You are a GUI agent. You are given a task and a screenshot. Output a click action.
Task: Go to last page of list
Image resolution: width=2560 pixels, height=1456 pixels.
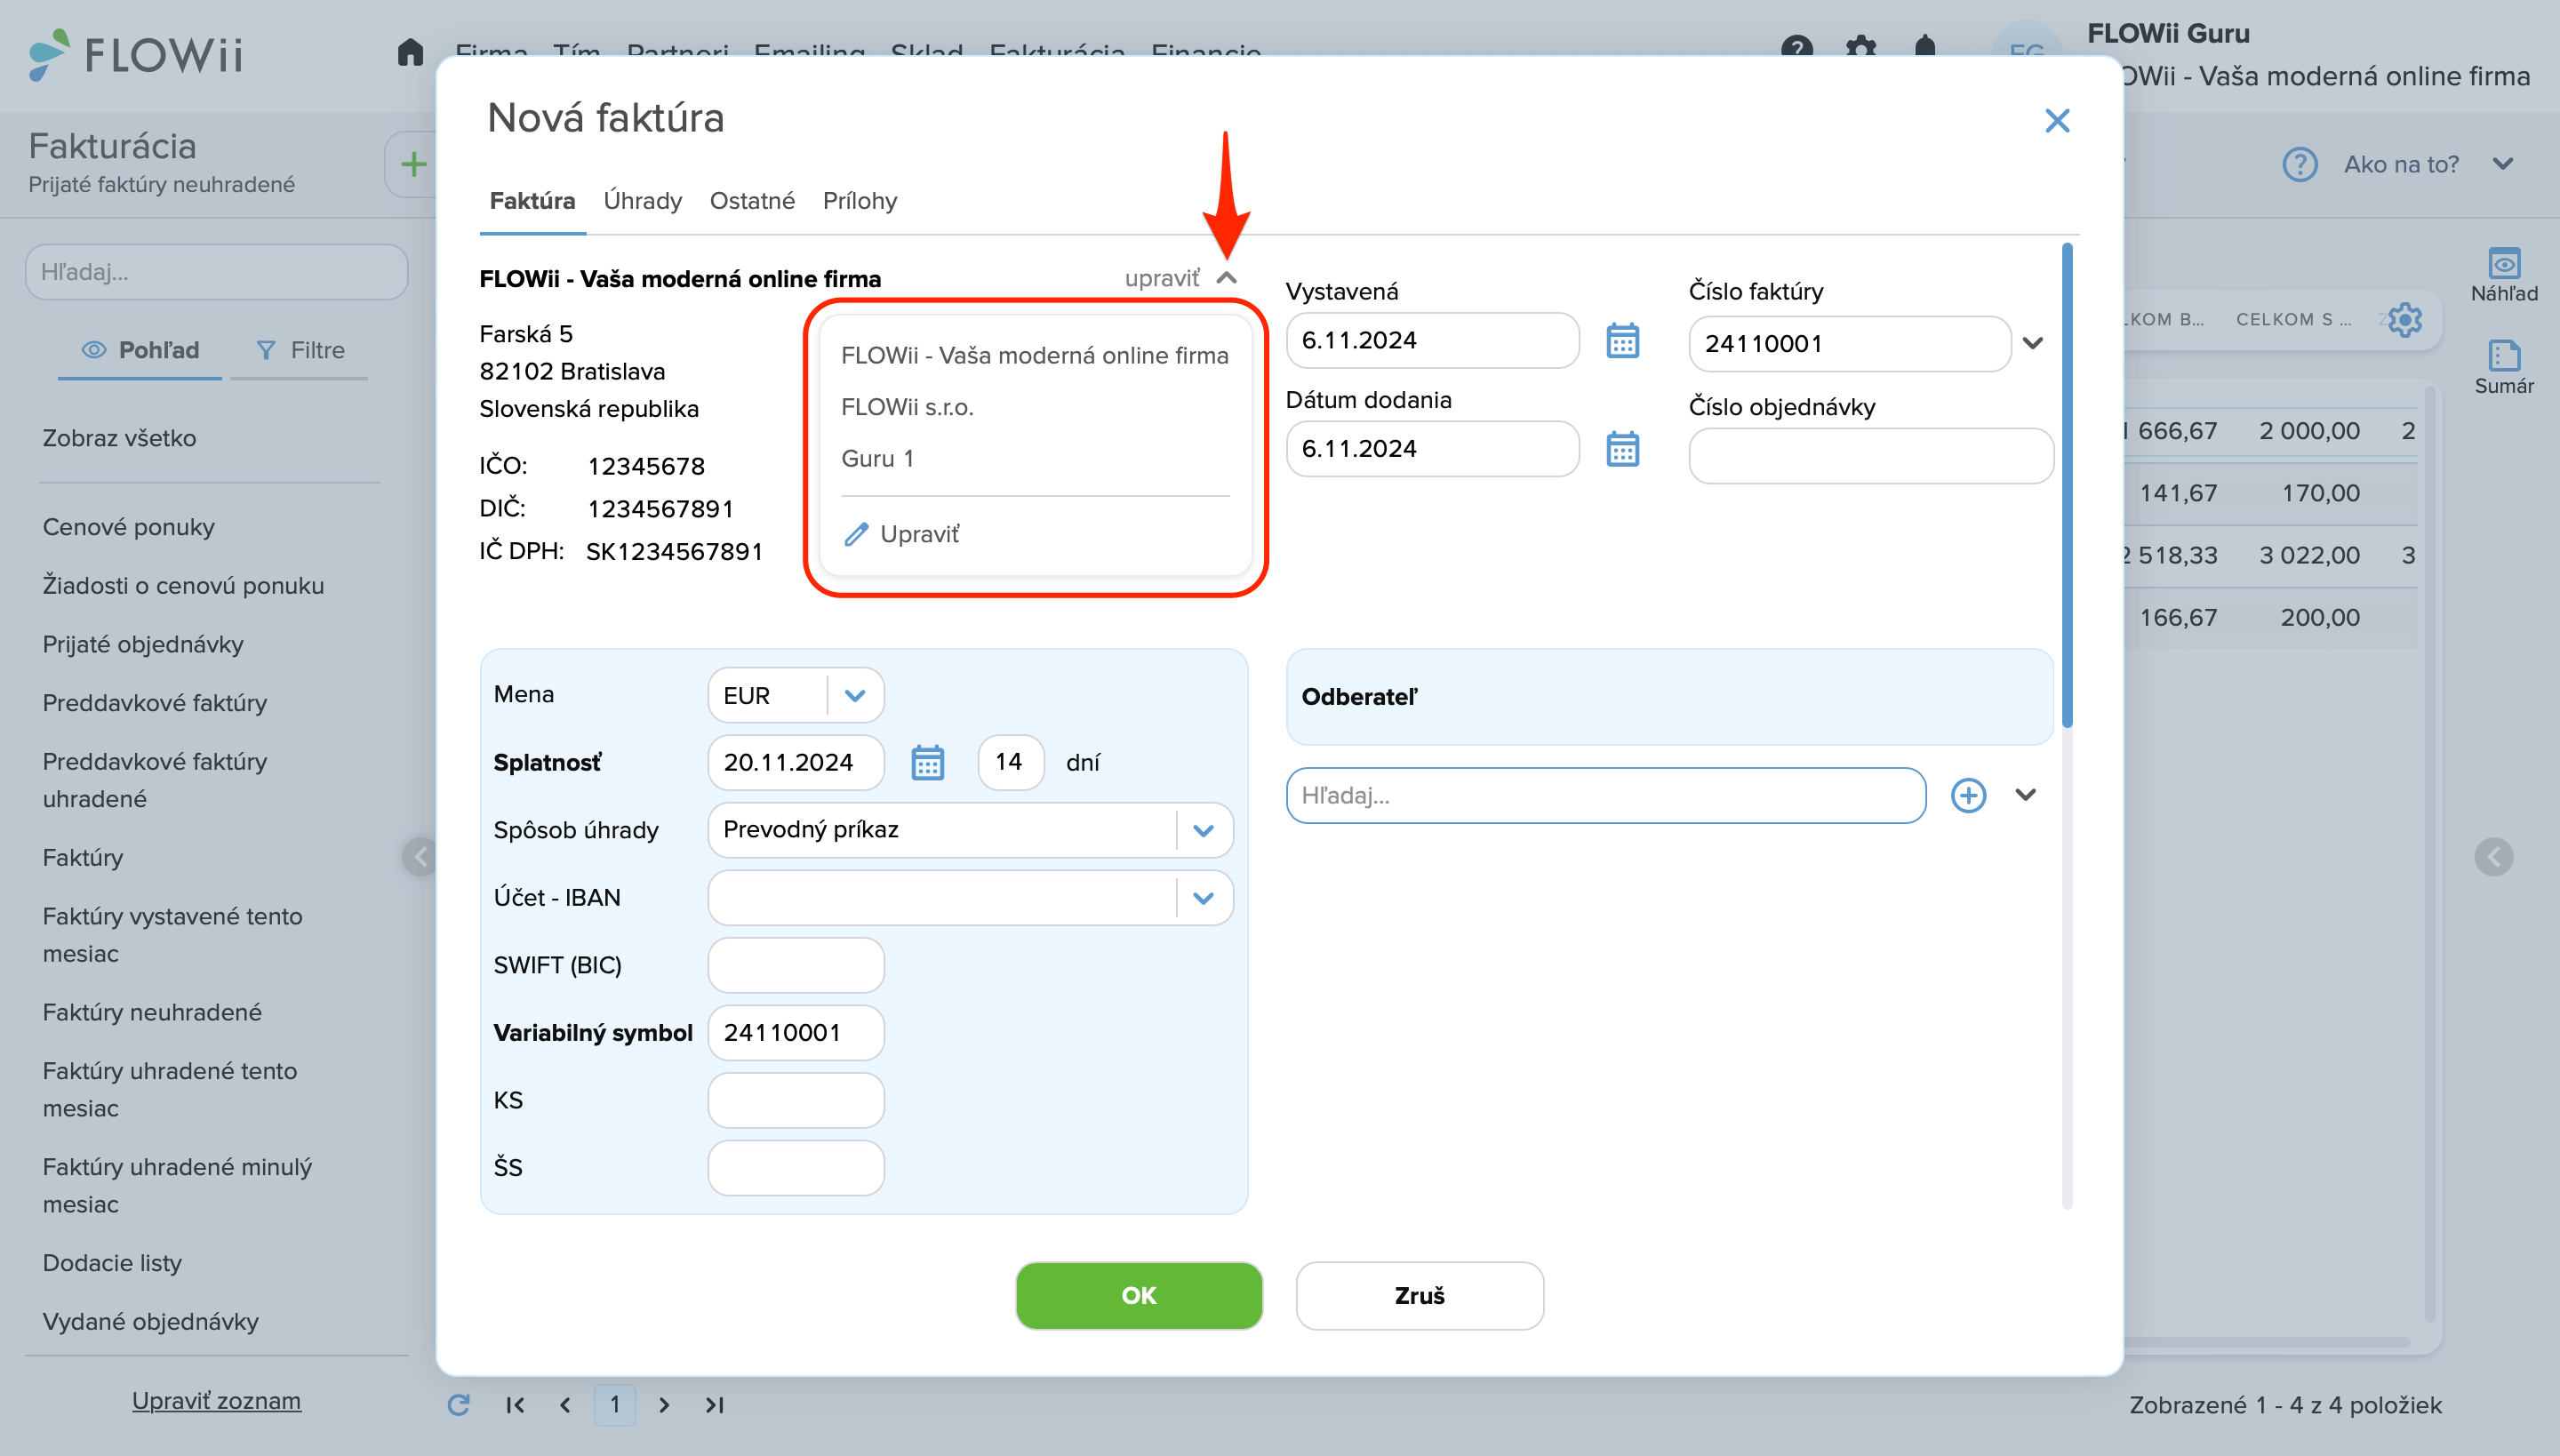[714, 1405]
